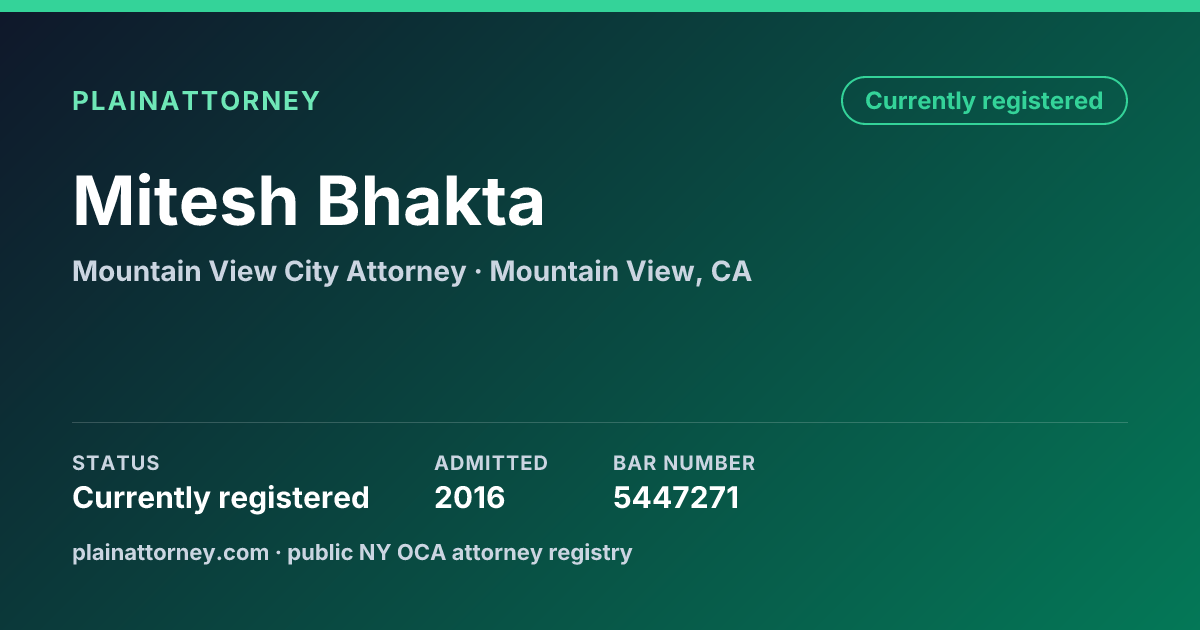This screenshot has width=1200, height=630.
Task: Select the admission year 2016
Action: 470,497
